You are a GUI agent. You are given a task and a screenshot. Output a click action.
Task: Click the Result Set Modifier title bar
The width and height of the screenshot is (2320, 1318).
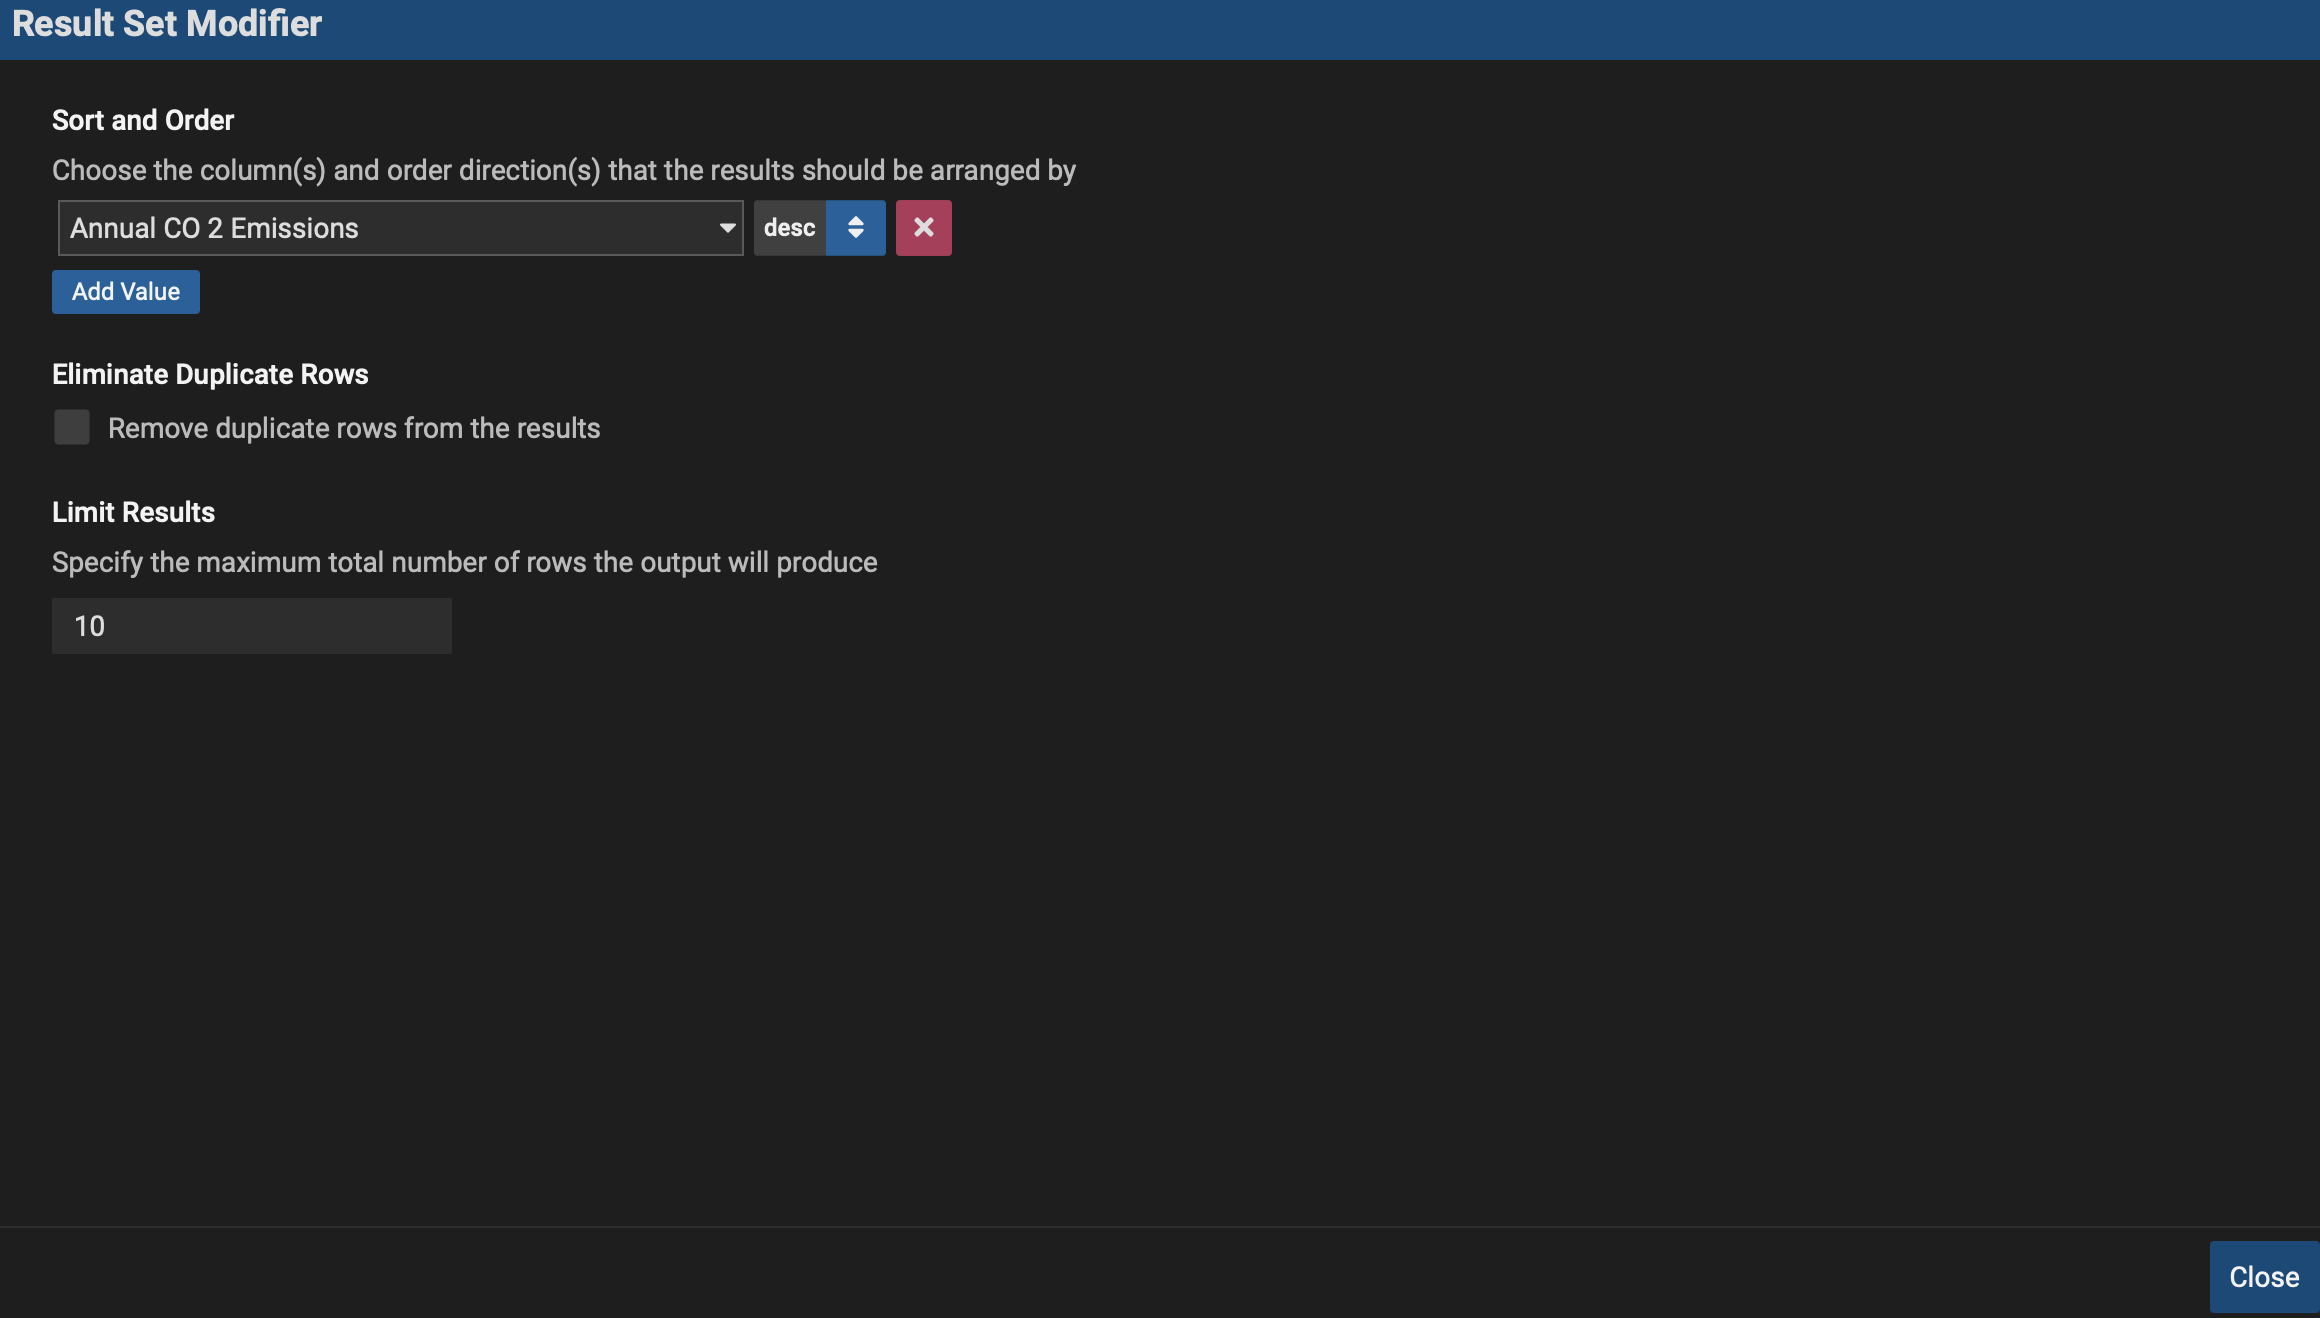165,23
